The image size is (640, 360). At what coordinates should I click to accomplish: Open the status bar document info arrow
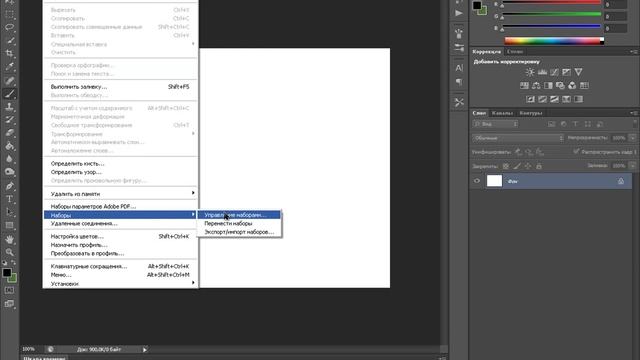[x=144, y=349]
